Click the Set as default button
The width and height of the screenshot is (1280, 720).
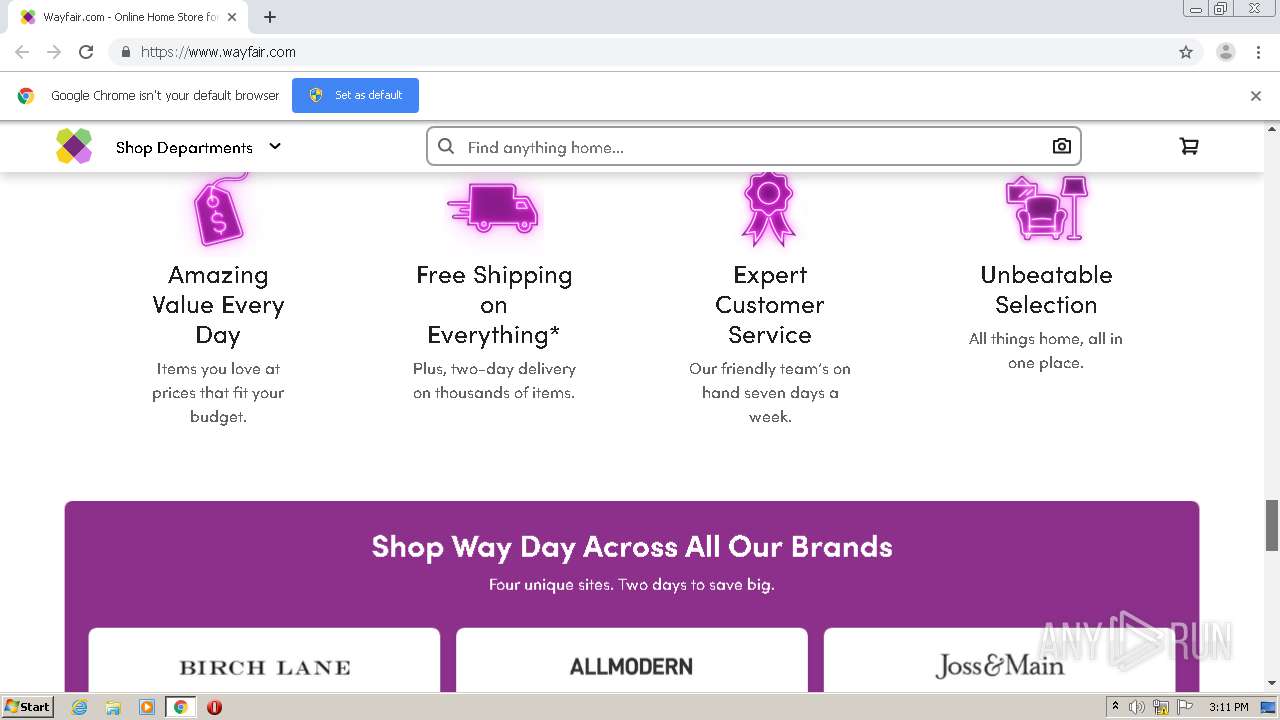point(355,95)
